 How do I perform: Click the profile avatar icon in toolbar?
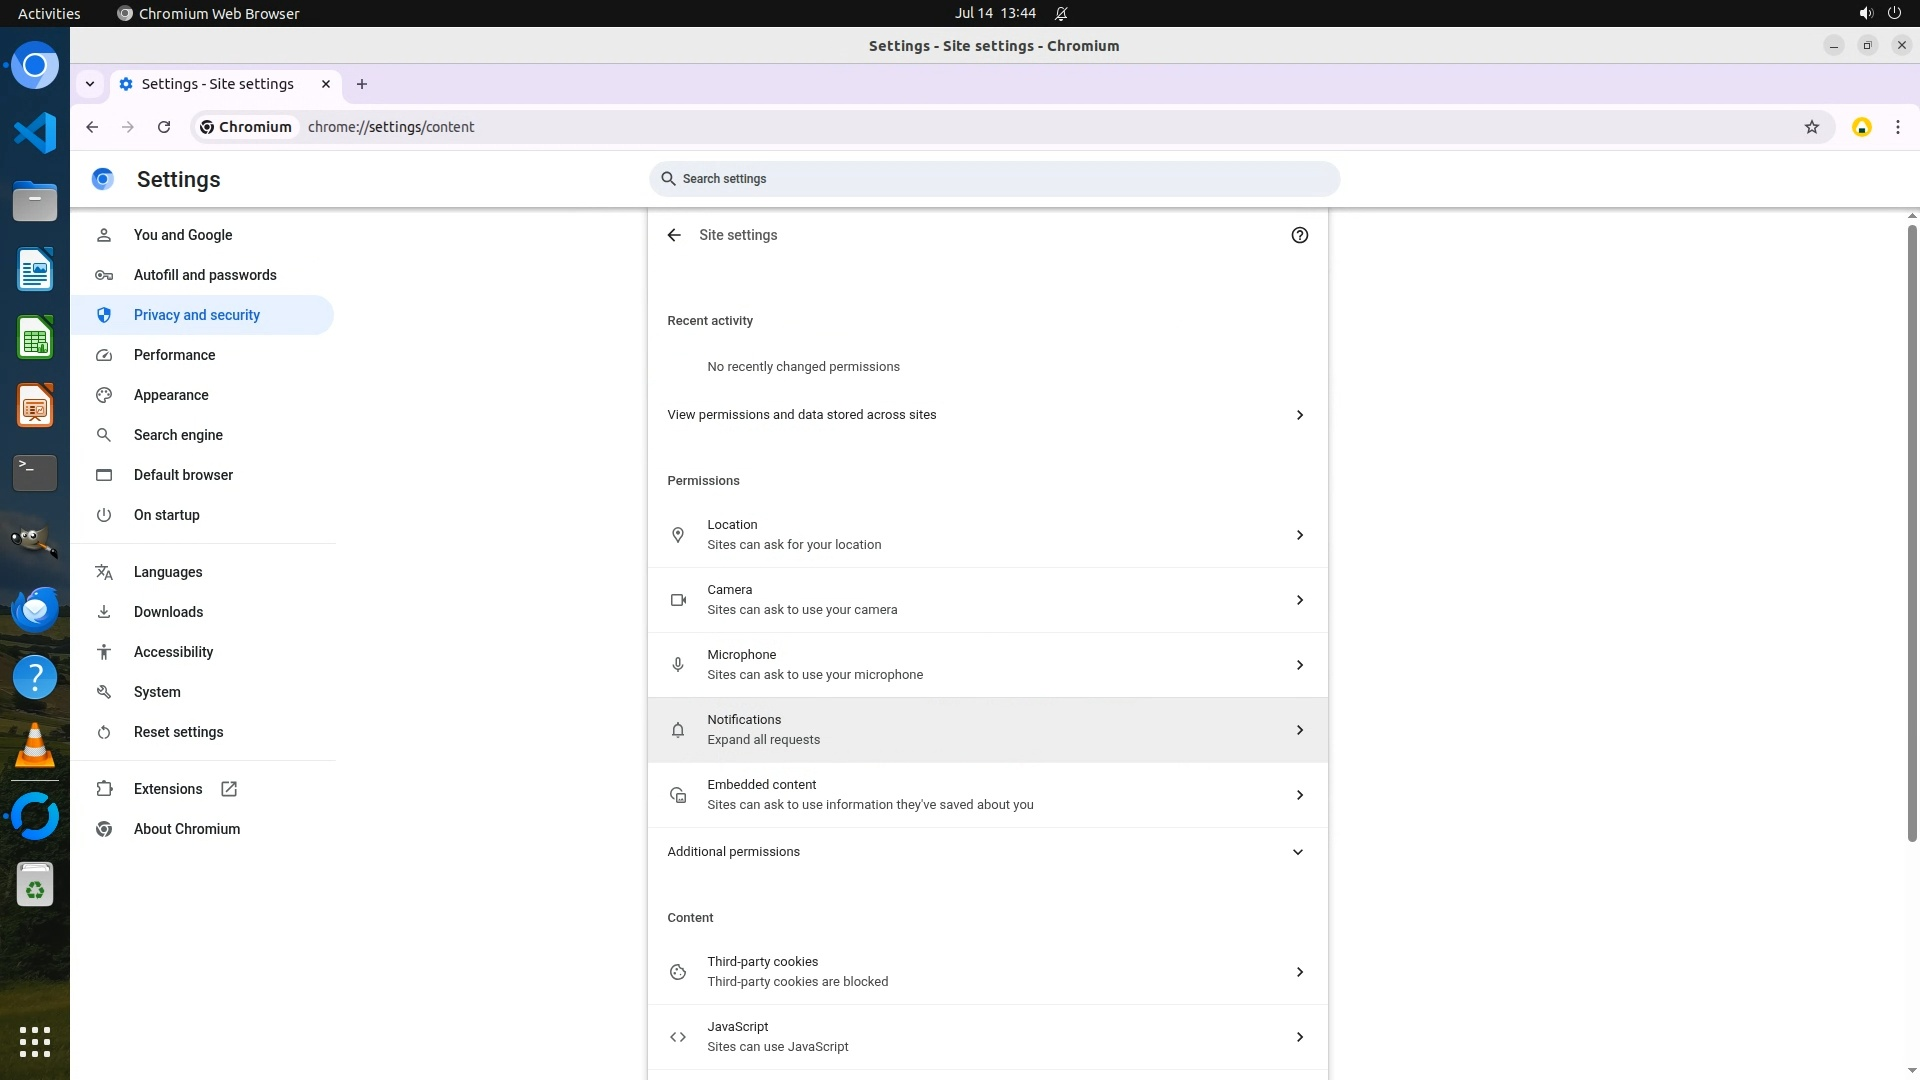click(x=1861, y=127)
